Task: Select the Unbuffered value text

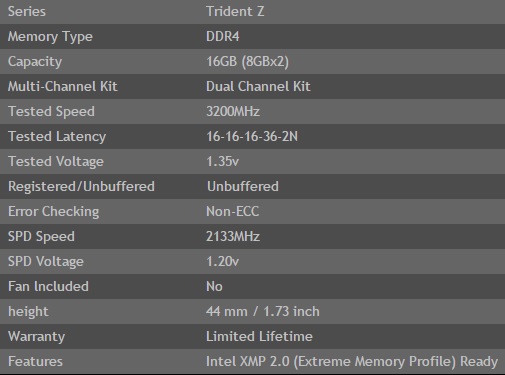Action: (x=243, y=187)
